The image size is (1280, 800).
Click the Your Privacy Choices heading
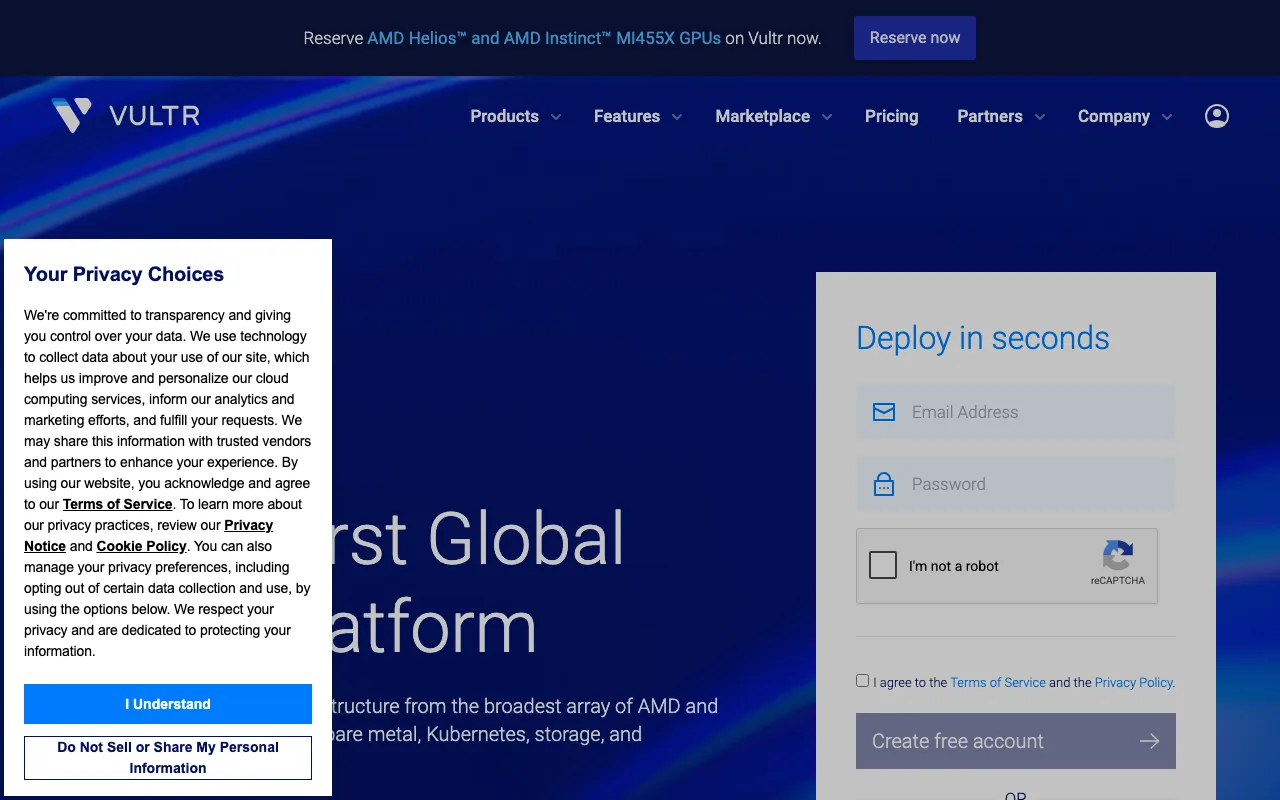(x=124, y=274)
